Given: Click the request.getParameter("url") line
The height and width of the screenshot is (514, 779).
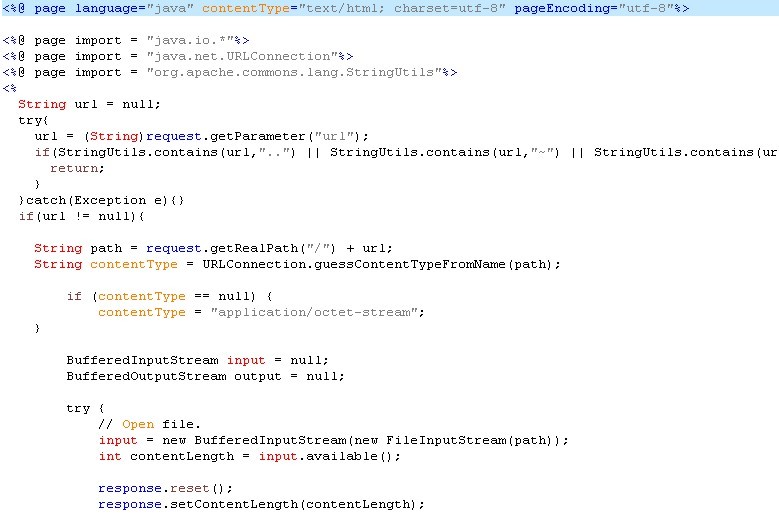Looking at the screenshot, I should pos(201,136).
